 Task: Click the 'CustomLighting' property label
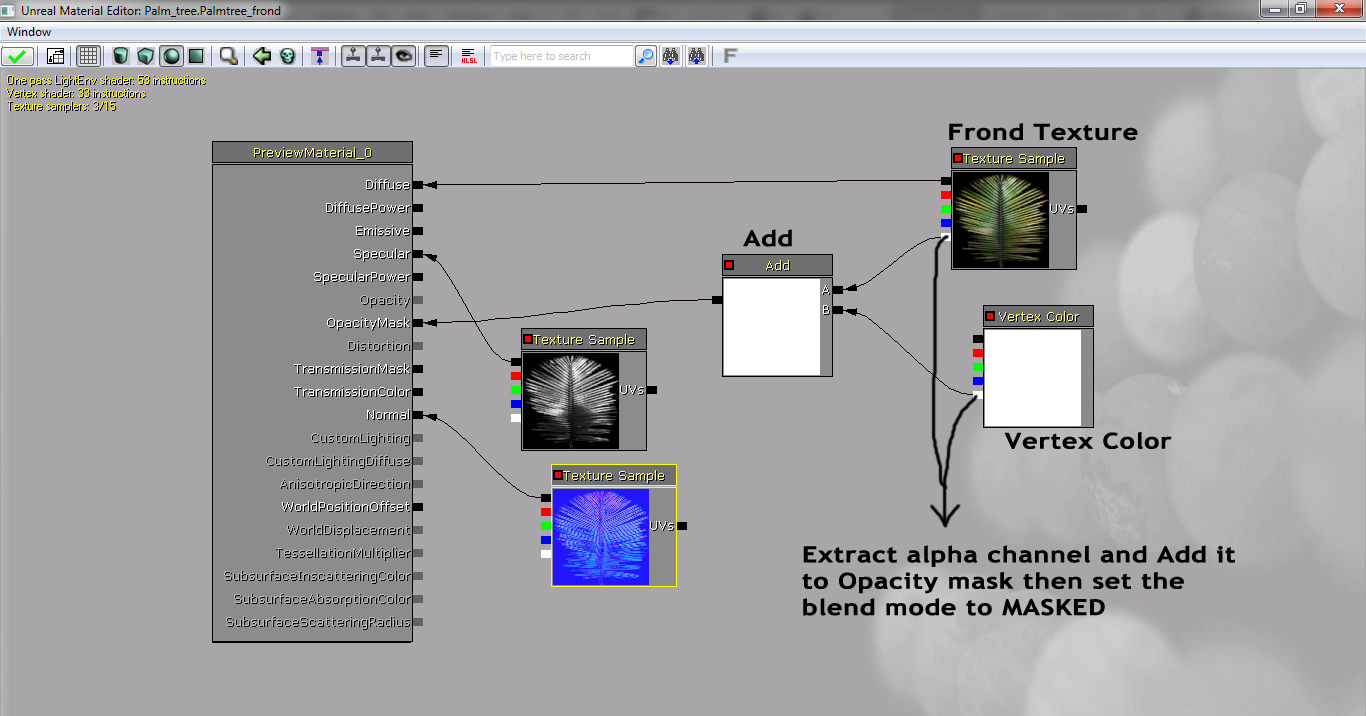(360, 438)
